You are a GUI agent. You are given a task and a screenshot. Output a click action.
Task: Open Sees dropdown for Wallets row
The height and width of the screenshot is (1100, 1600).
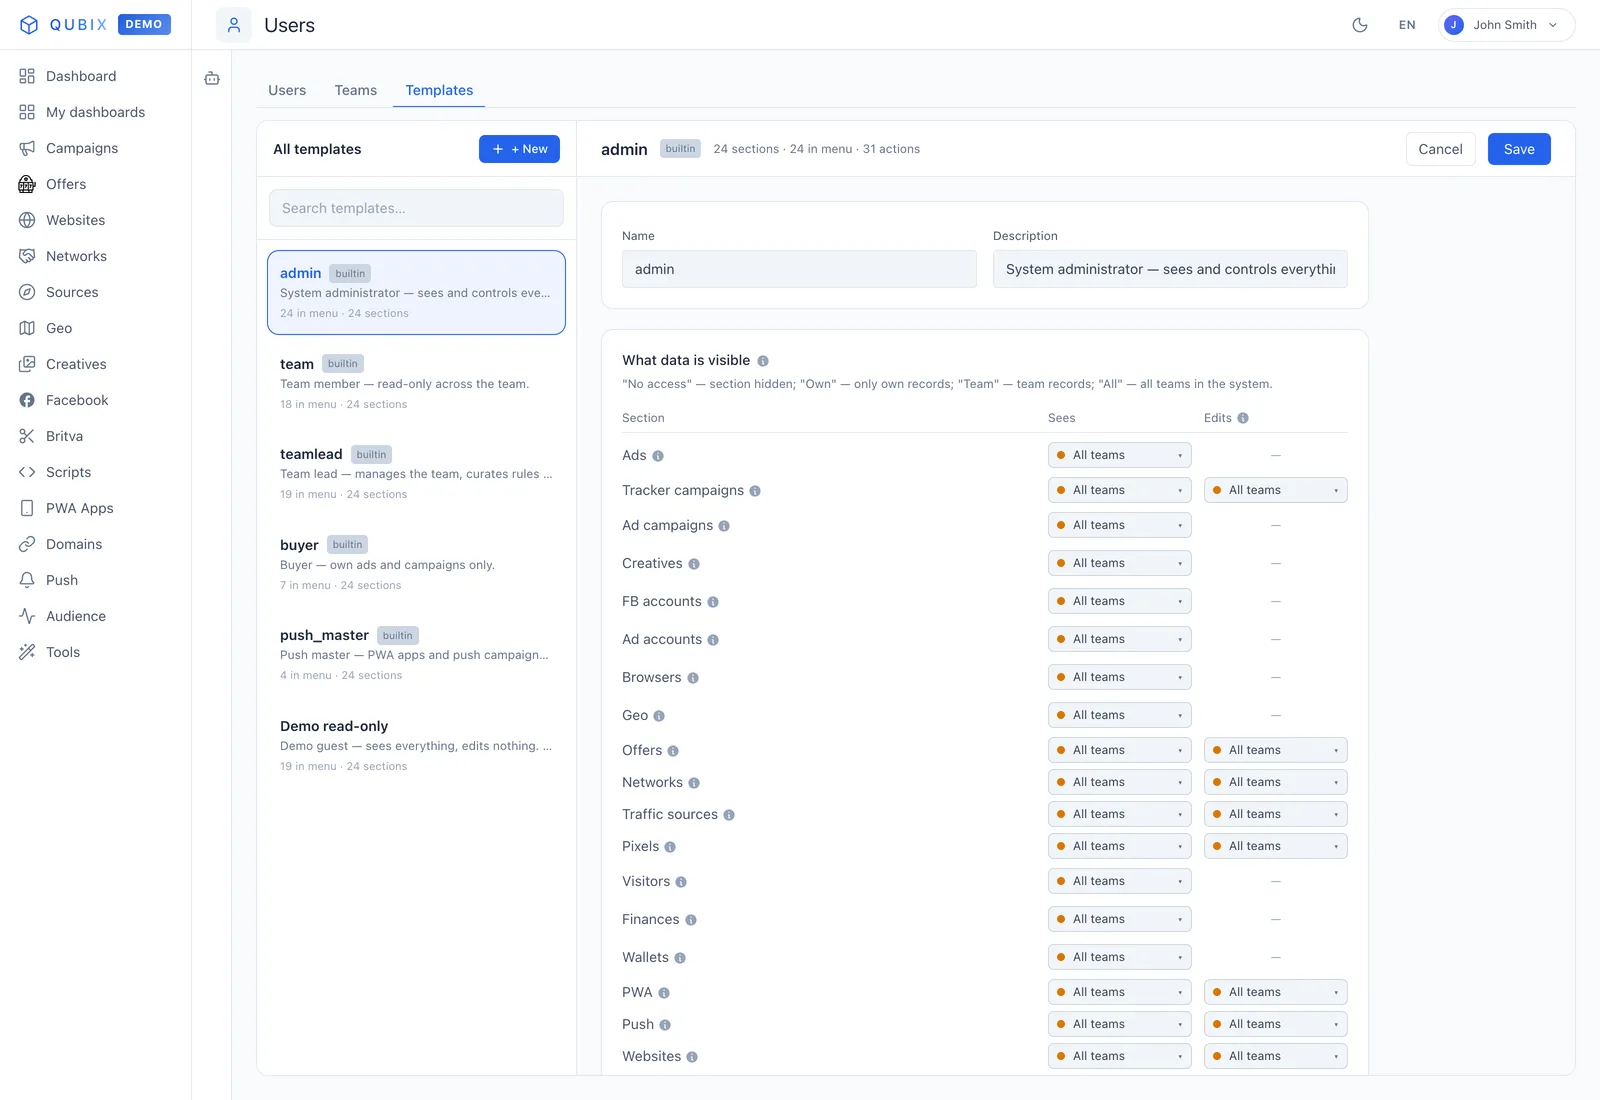point(1119,957)
